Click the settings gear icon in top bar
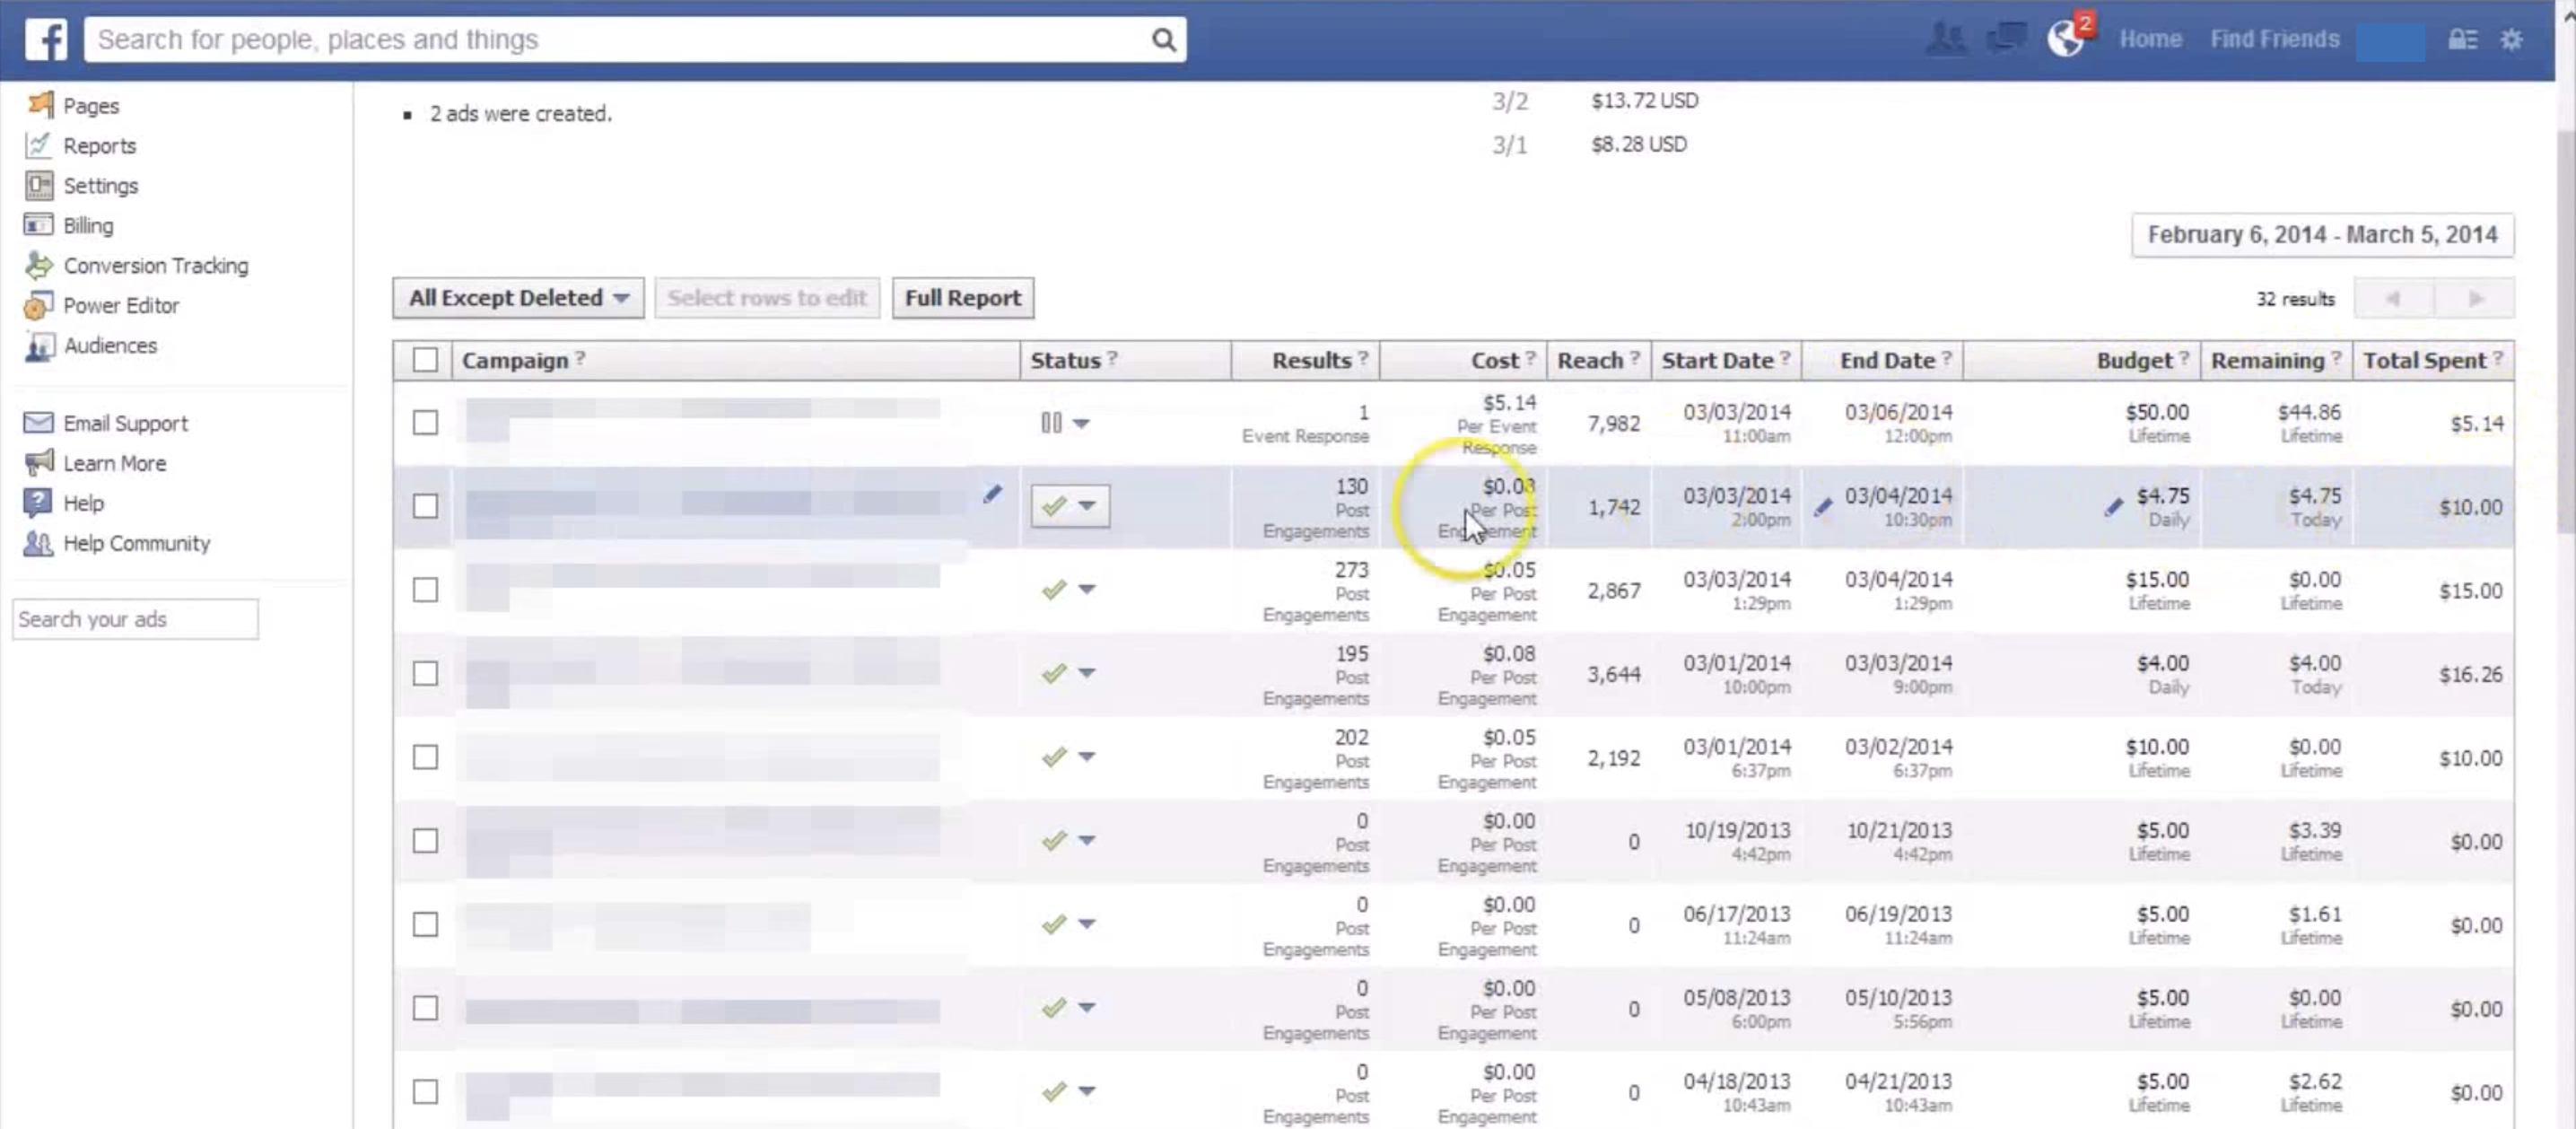This screenshot has height=1129, width=2576. pos(2511,39)
